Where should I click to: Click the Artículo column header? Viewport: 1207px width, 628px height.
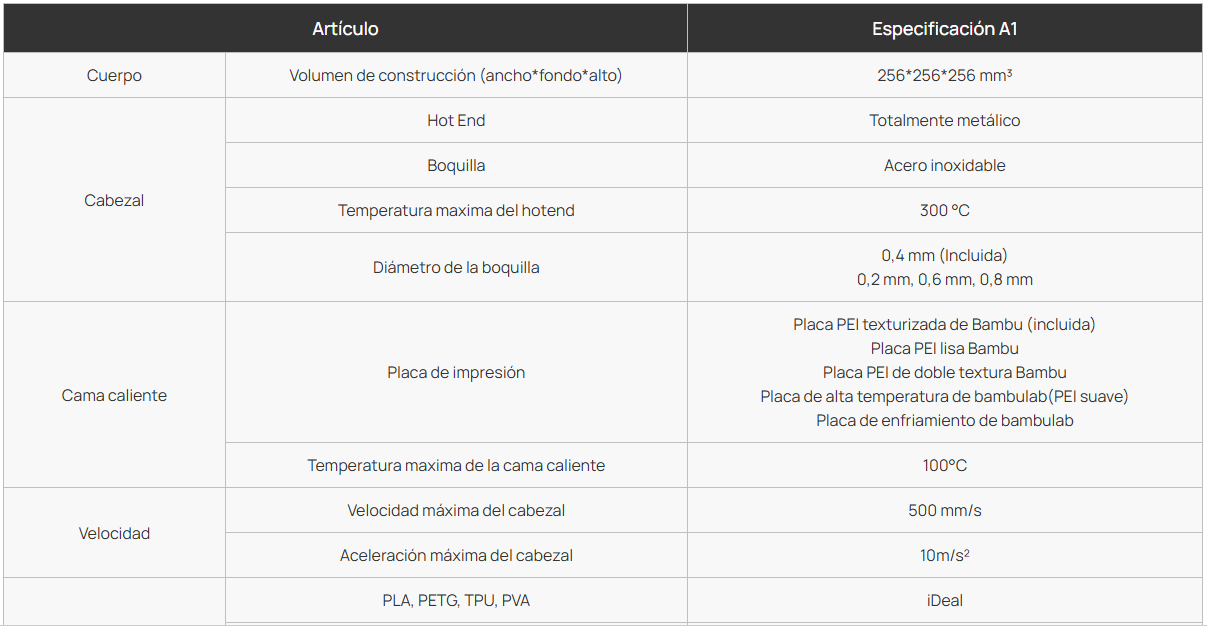pyautogui.click(x=345, y=29)
